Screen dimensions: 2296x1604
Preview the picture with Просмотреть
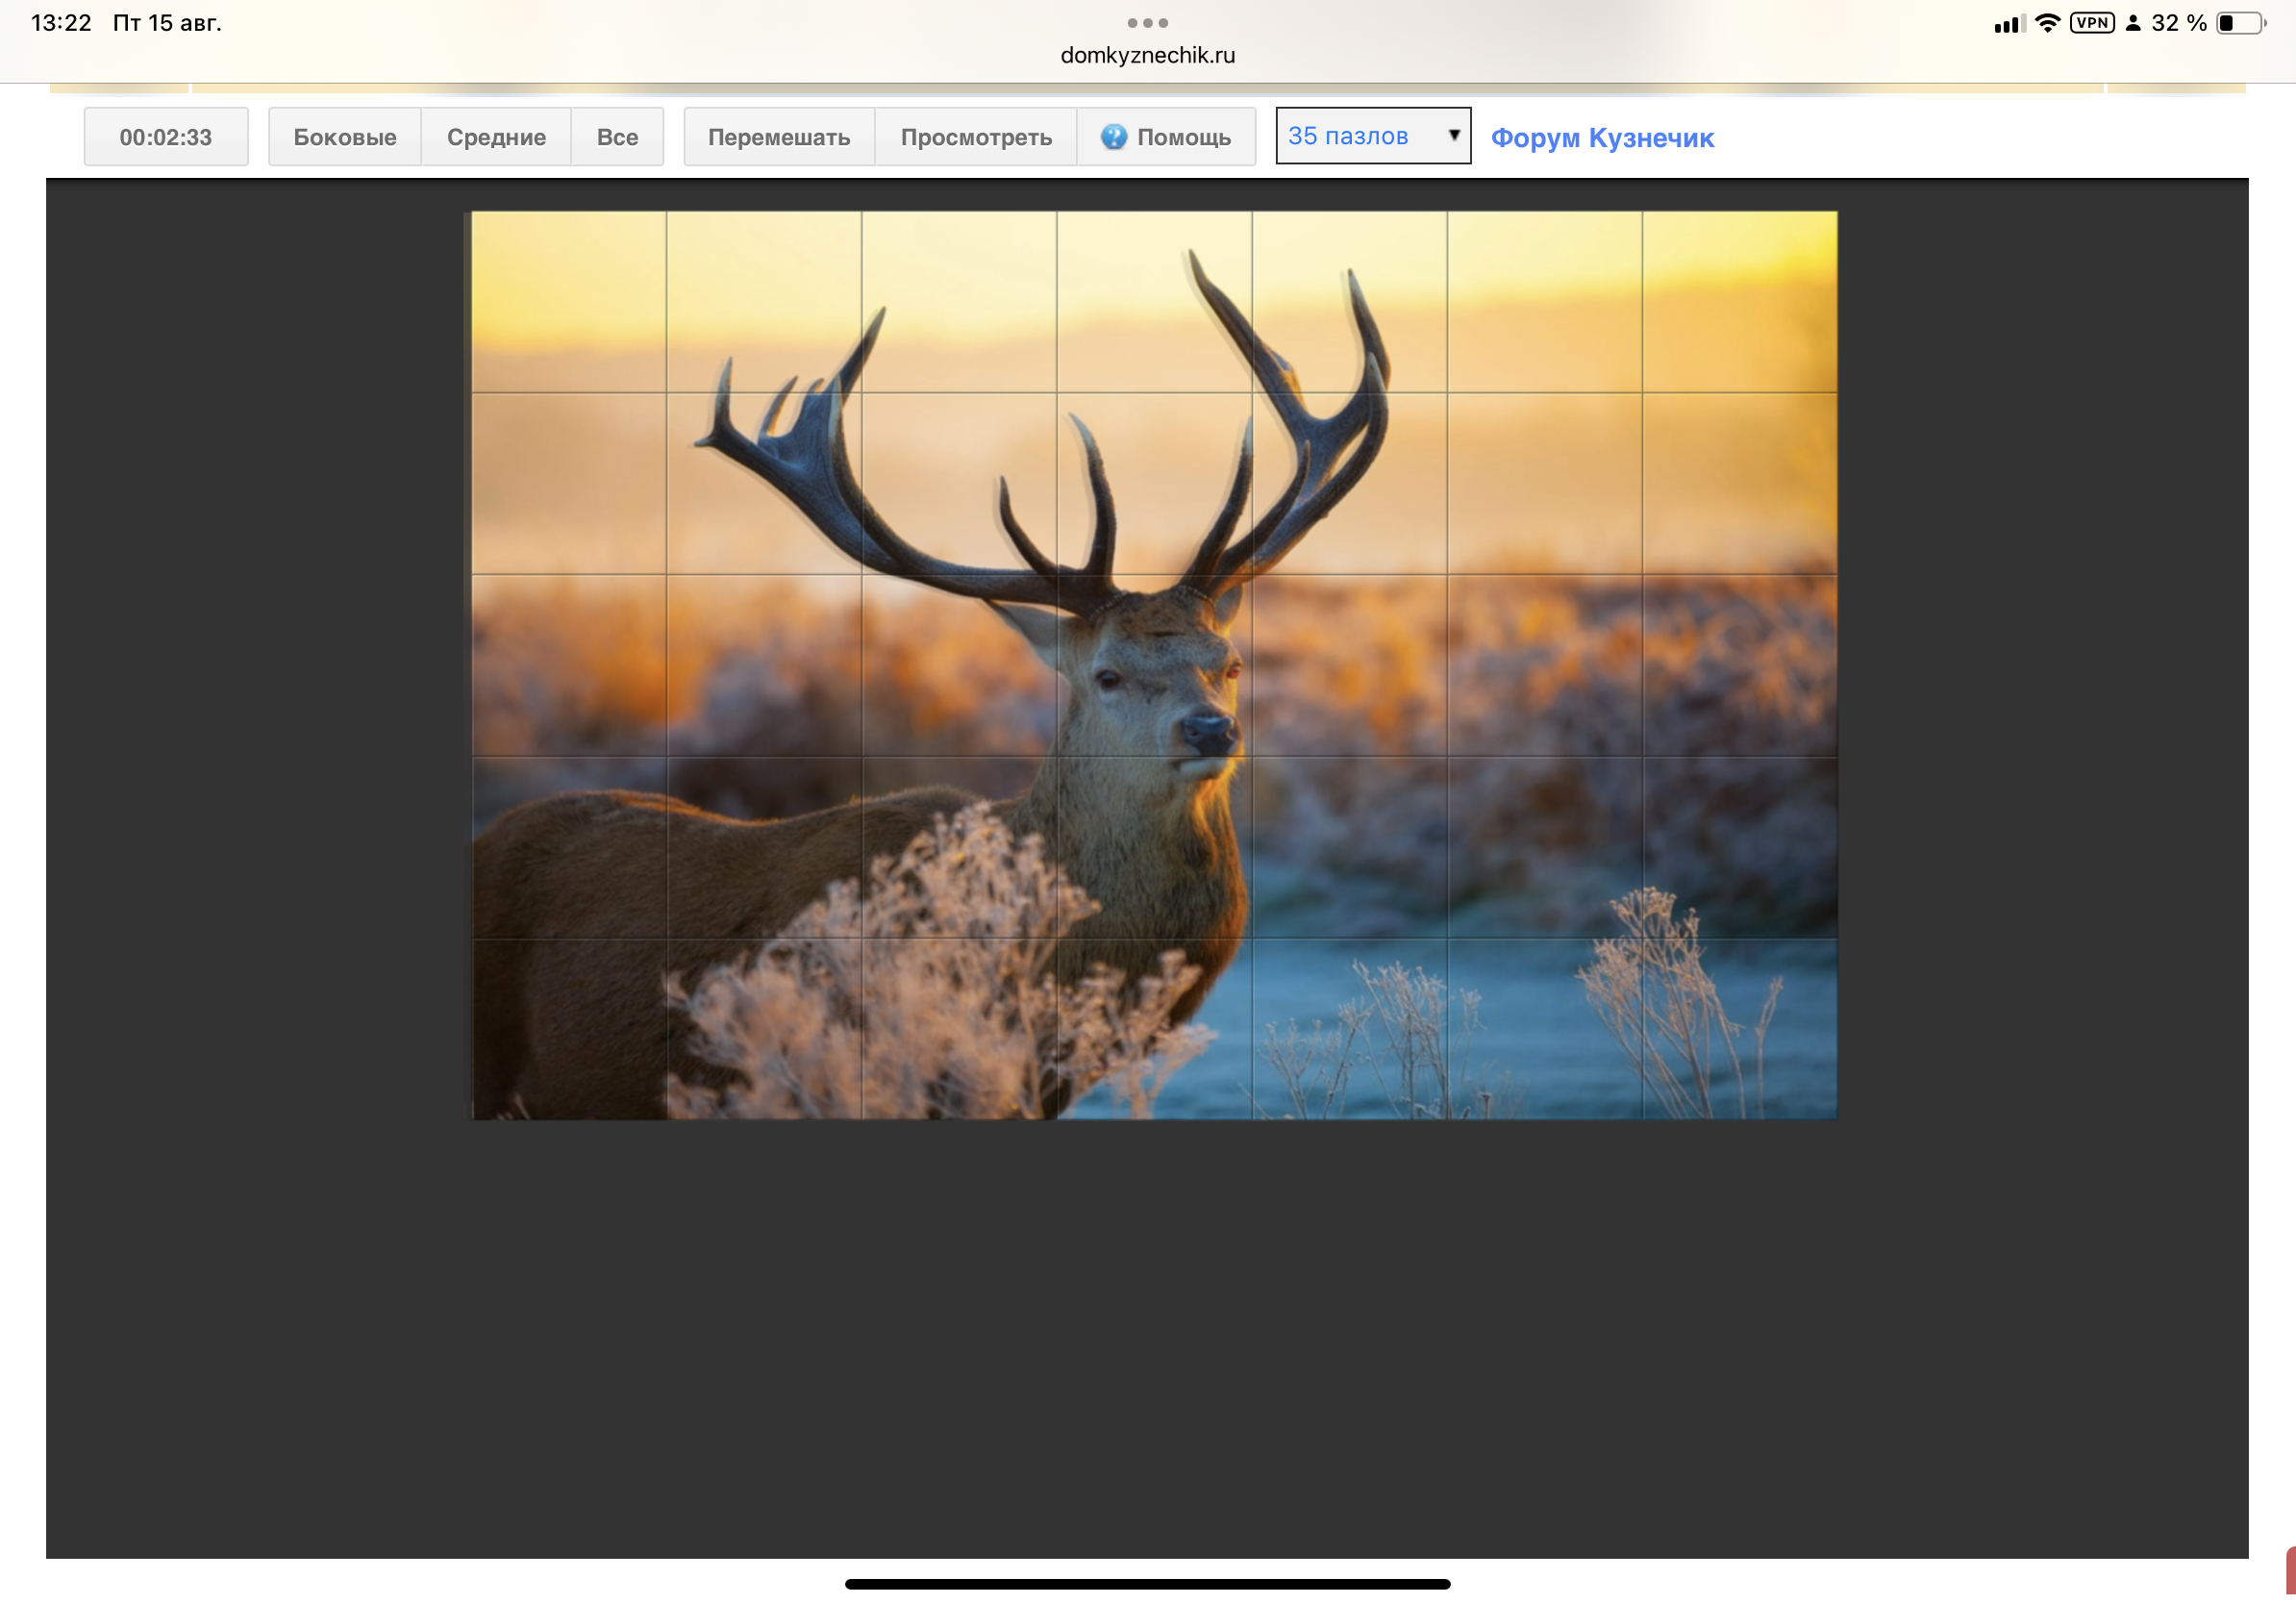pyautogui.click(x=976, y=137)
